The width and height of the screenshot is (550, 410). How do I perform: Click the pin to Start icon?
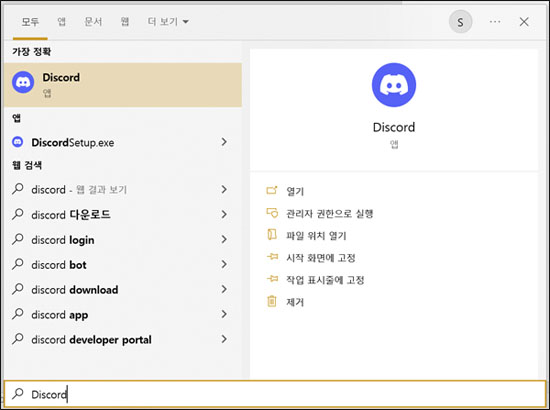(x=272, y=257)
